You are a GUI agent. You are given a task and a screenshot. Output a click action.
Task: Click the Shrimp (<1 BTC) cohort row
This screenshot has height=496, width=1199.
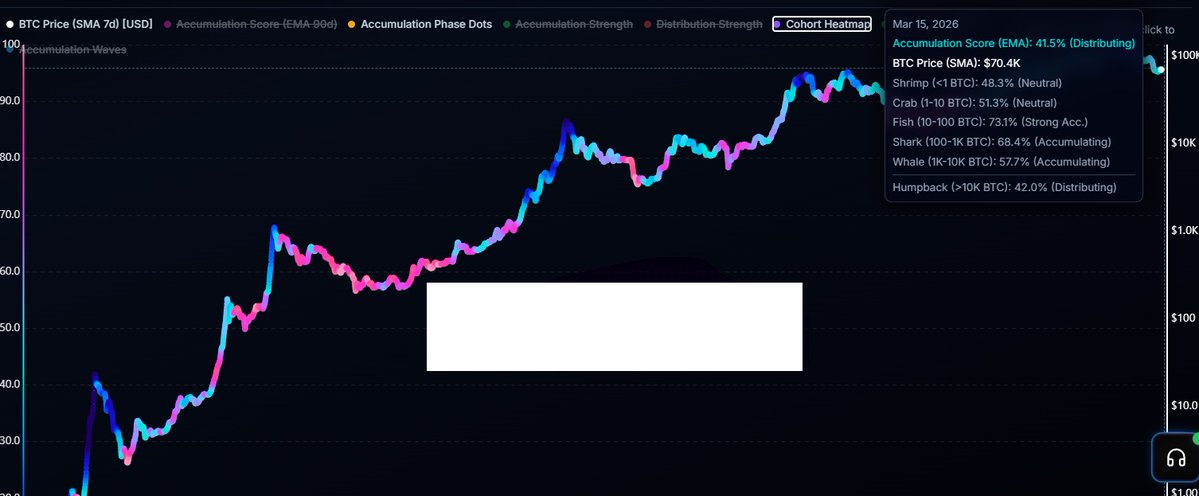tap(977, 83)
